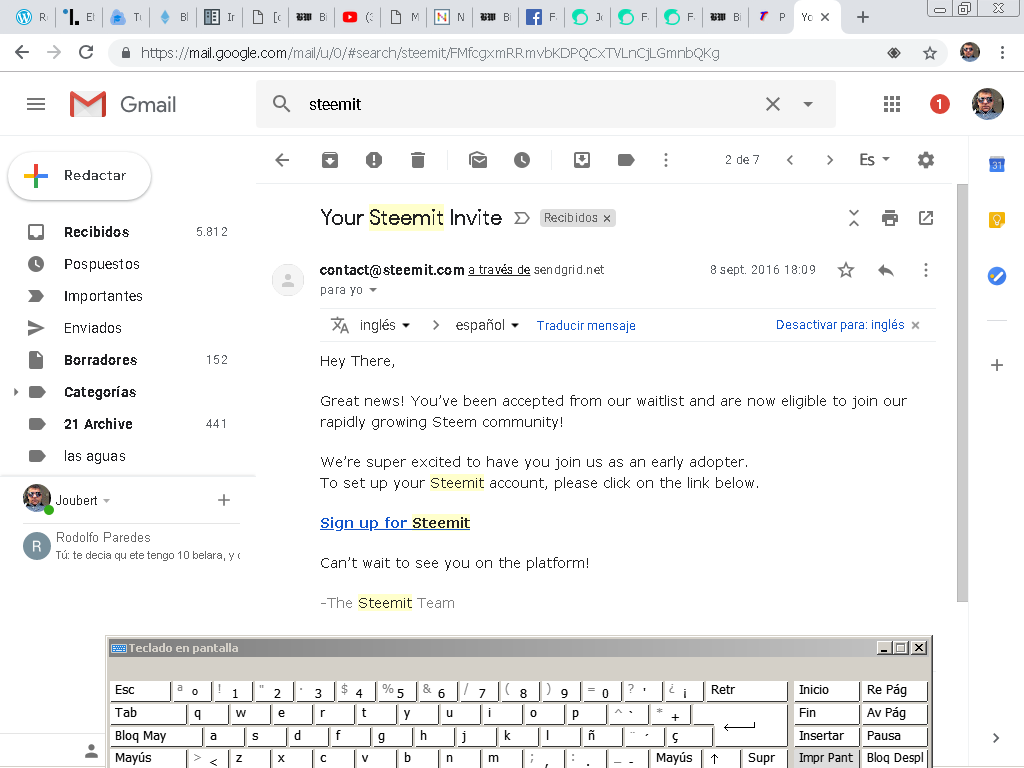Open Sign up for Steemit link

(395, 523)
